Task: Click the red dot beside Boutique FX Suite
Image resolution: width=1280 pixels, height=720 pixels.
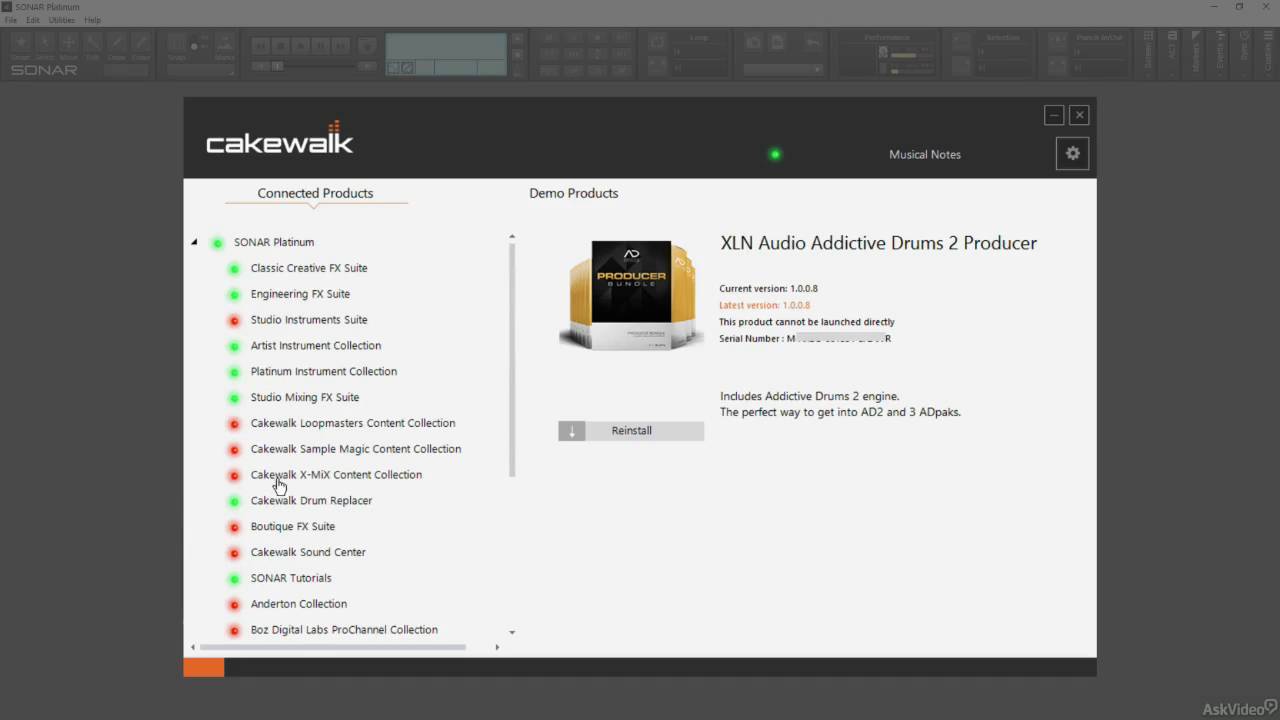Action: click(234, 527)
